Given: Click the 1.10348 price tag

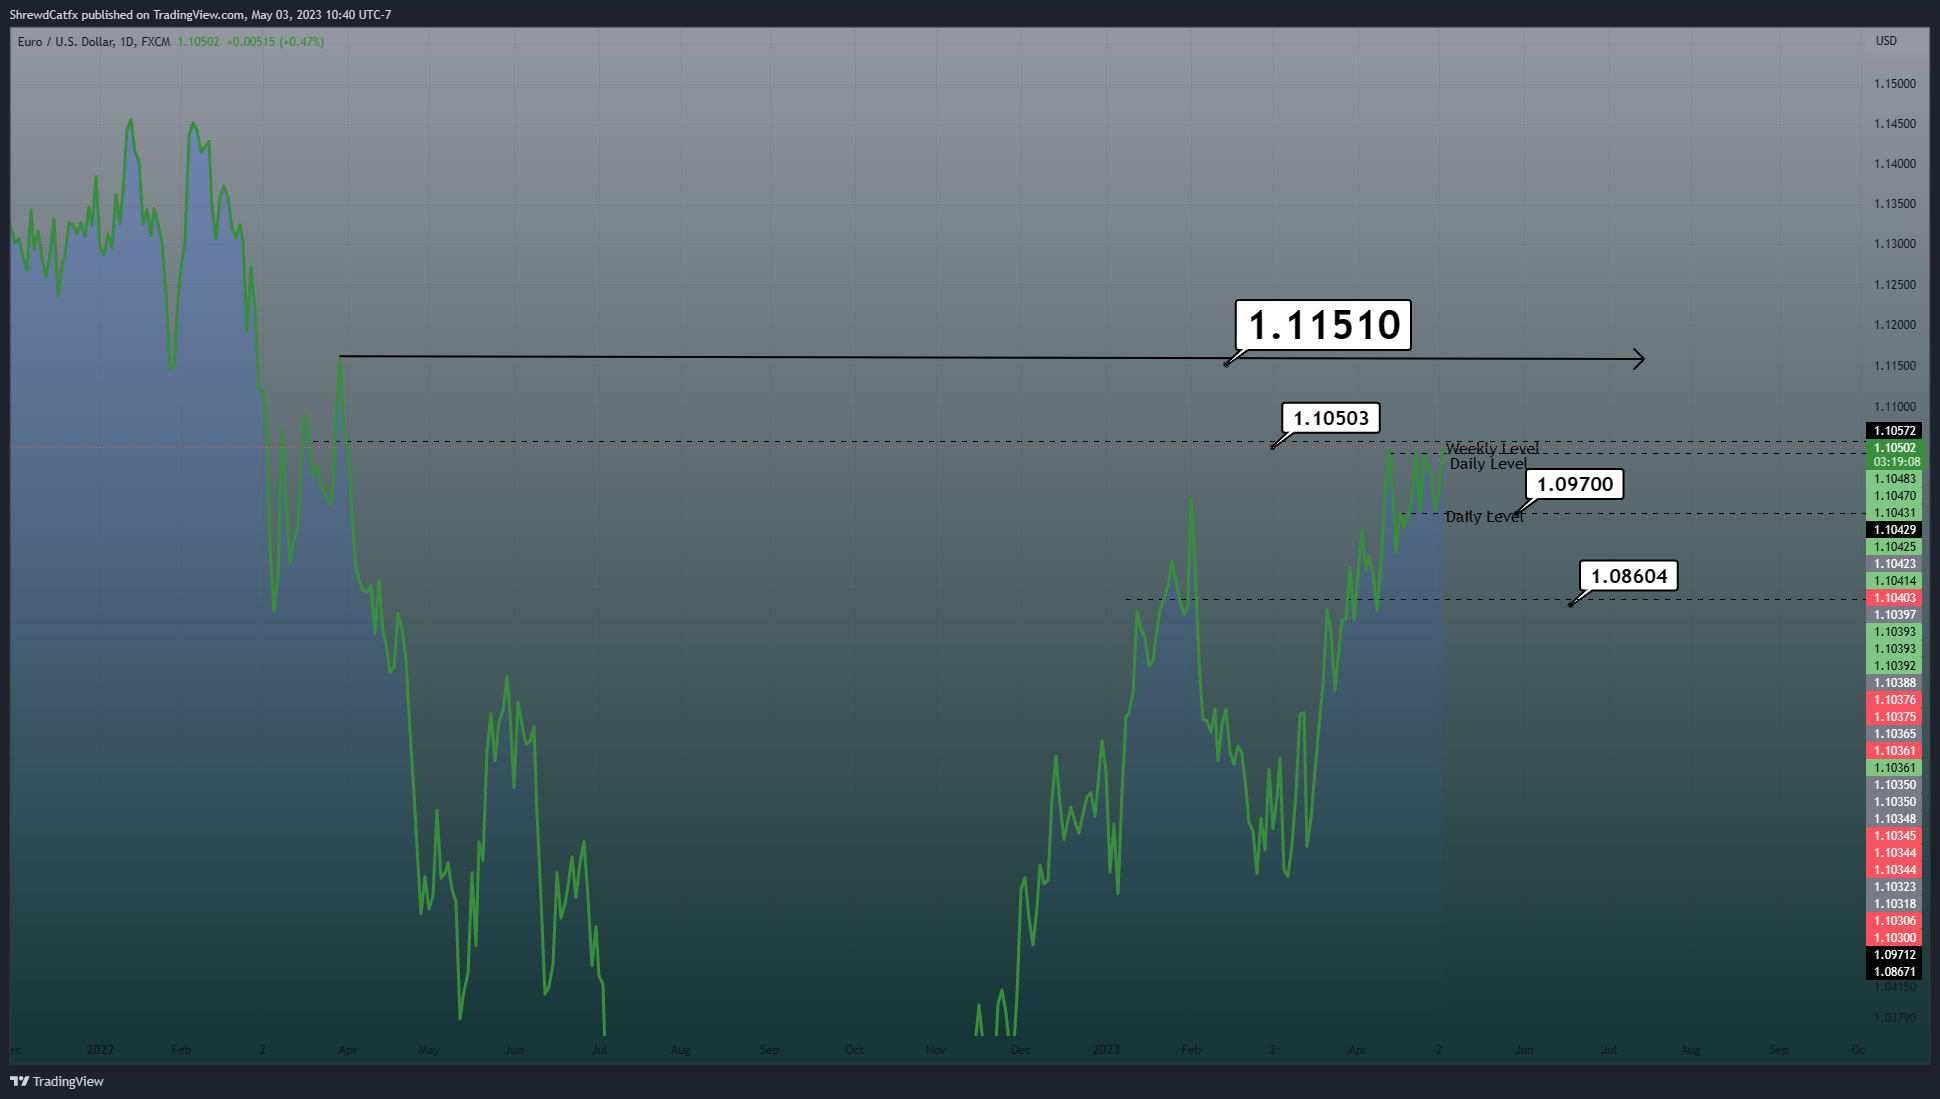Looking at the screenshot, I should tap(1894, 819).
